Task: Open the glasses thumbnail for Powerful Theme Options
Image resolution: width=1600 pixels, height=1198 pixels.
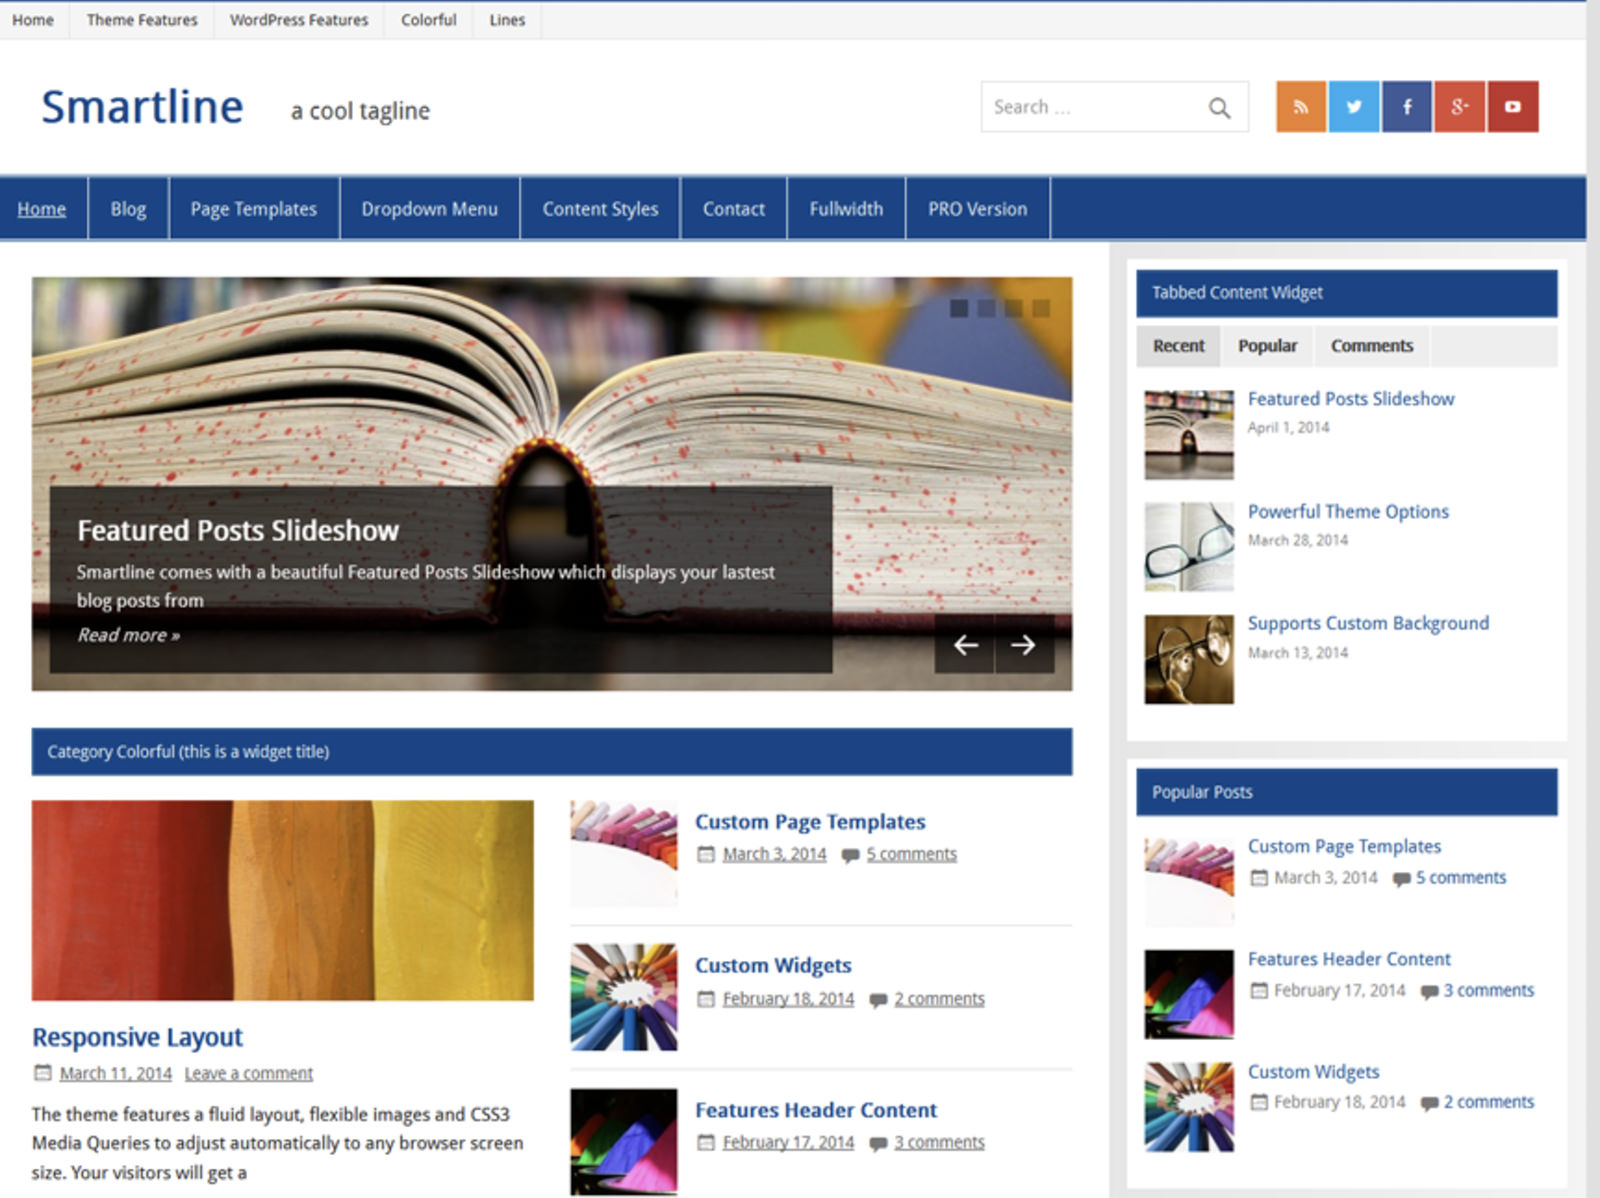Action: coord(1189,547)
